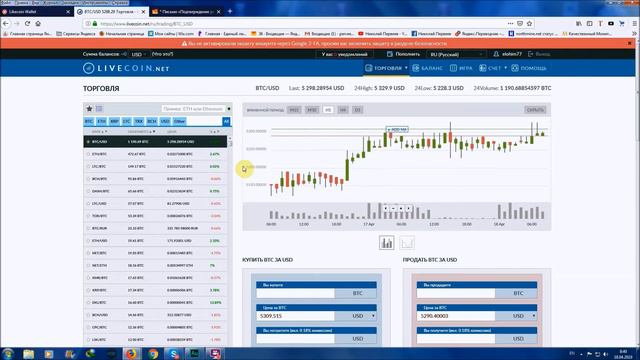Dismiss the orange 2FA warning banner
The image size is (640, 360).
click(x=630, y=43)
